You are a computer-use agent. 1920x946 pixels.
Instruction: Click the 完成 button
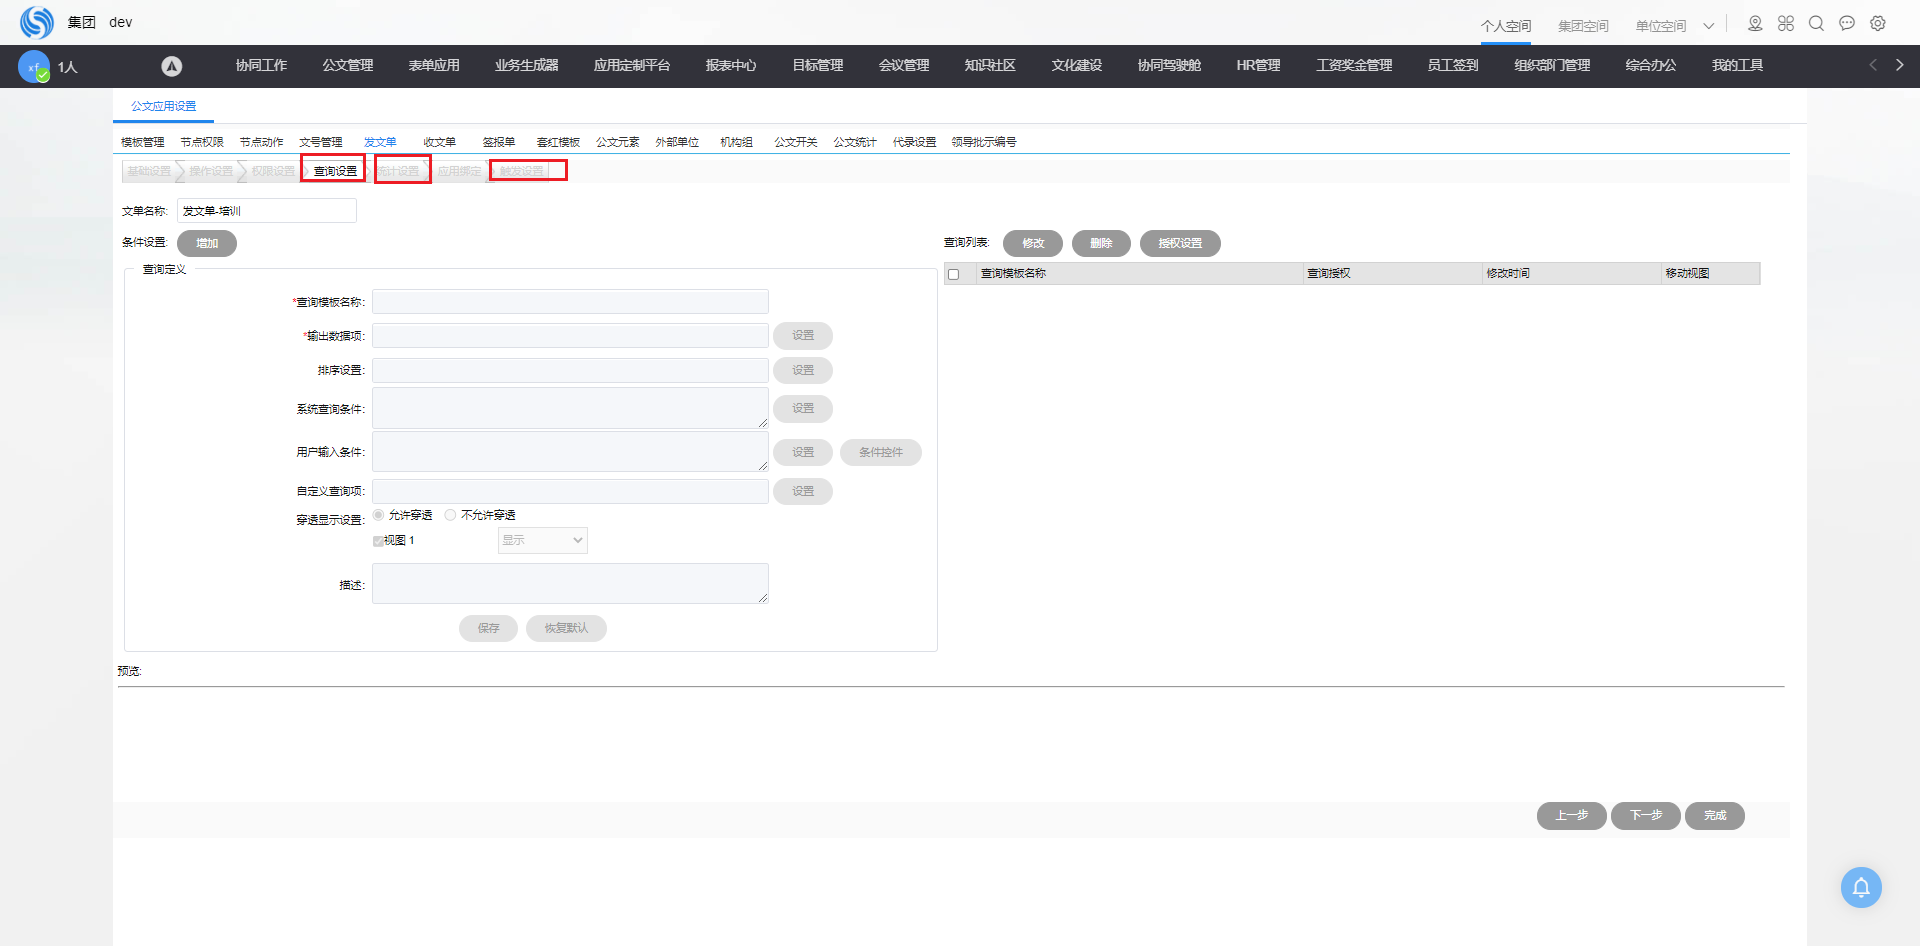click(1715, 816)
